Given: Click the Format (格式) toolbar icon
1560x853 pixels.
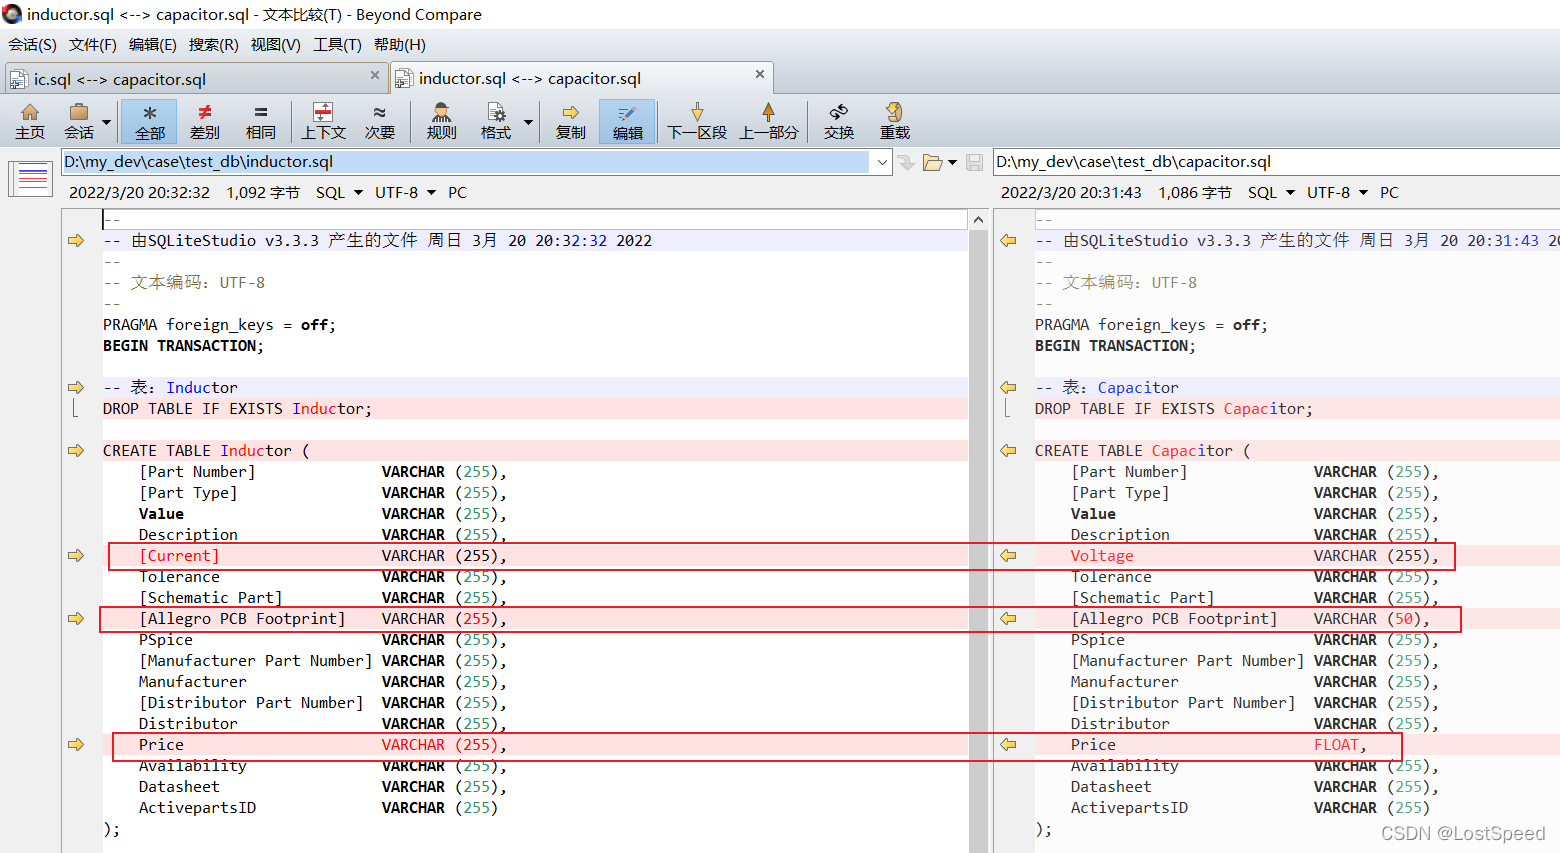Looking at the screenshot, I should click(496, 121).
